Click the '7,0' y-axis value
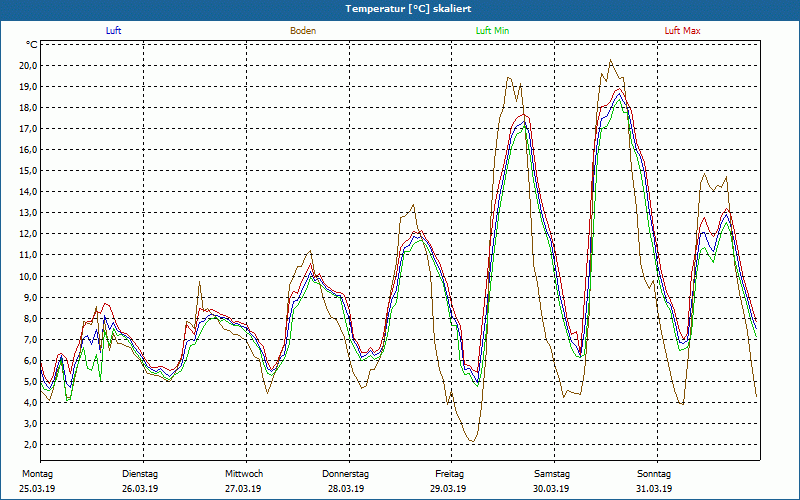Image resolution: width=800 pixels, height=500 pixels. pos(30,339)
